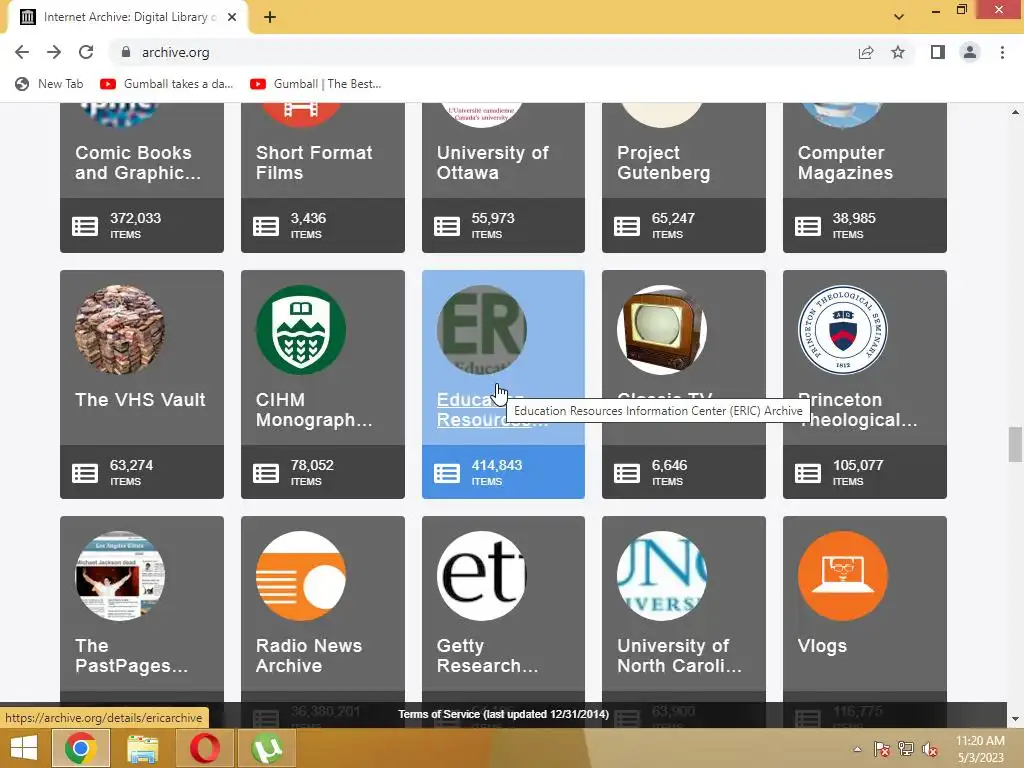Screen dimensions: 1024x768
Task: Click the browser Forward arrow
Action: tap(54, 52)
